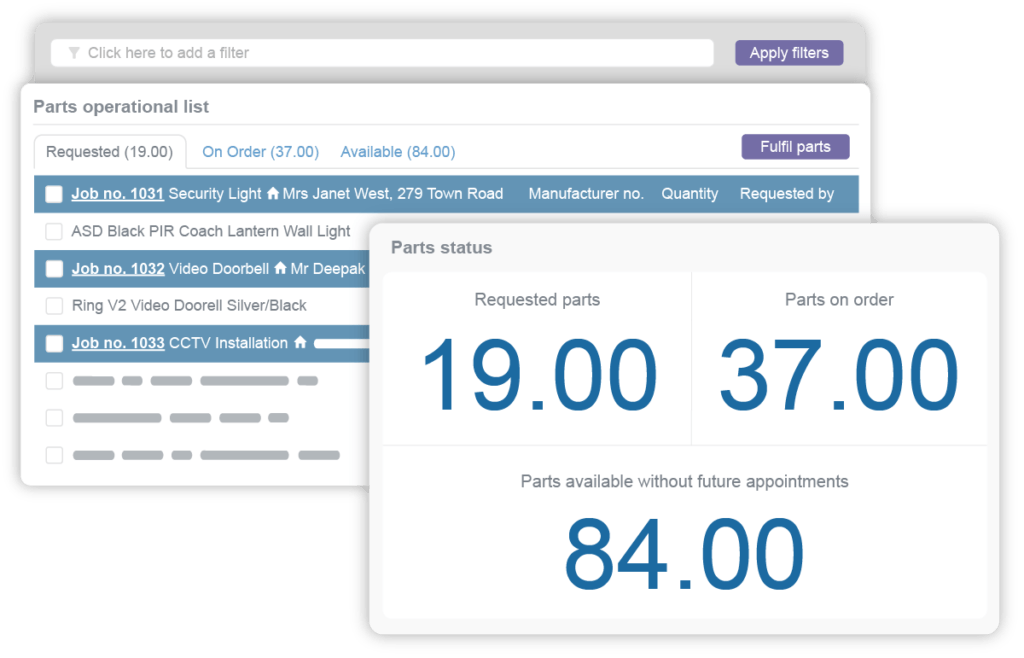Check the checkbox for Job no. 1032

pos(53,268)
